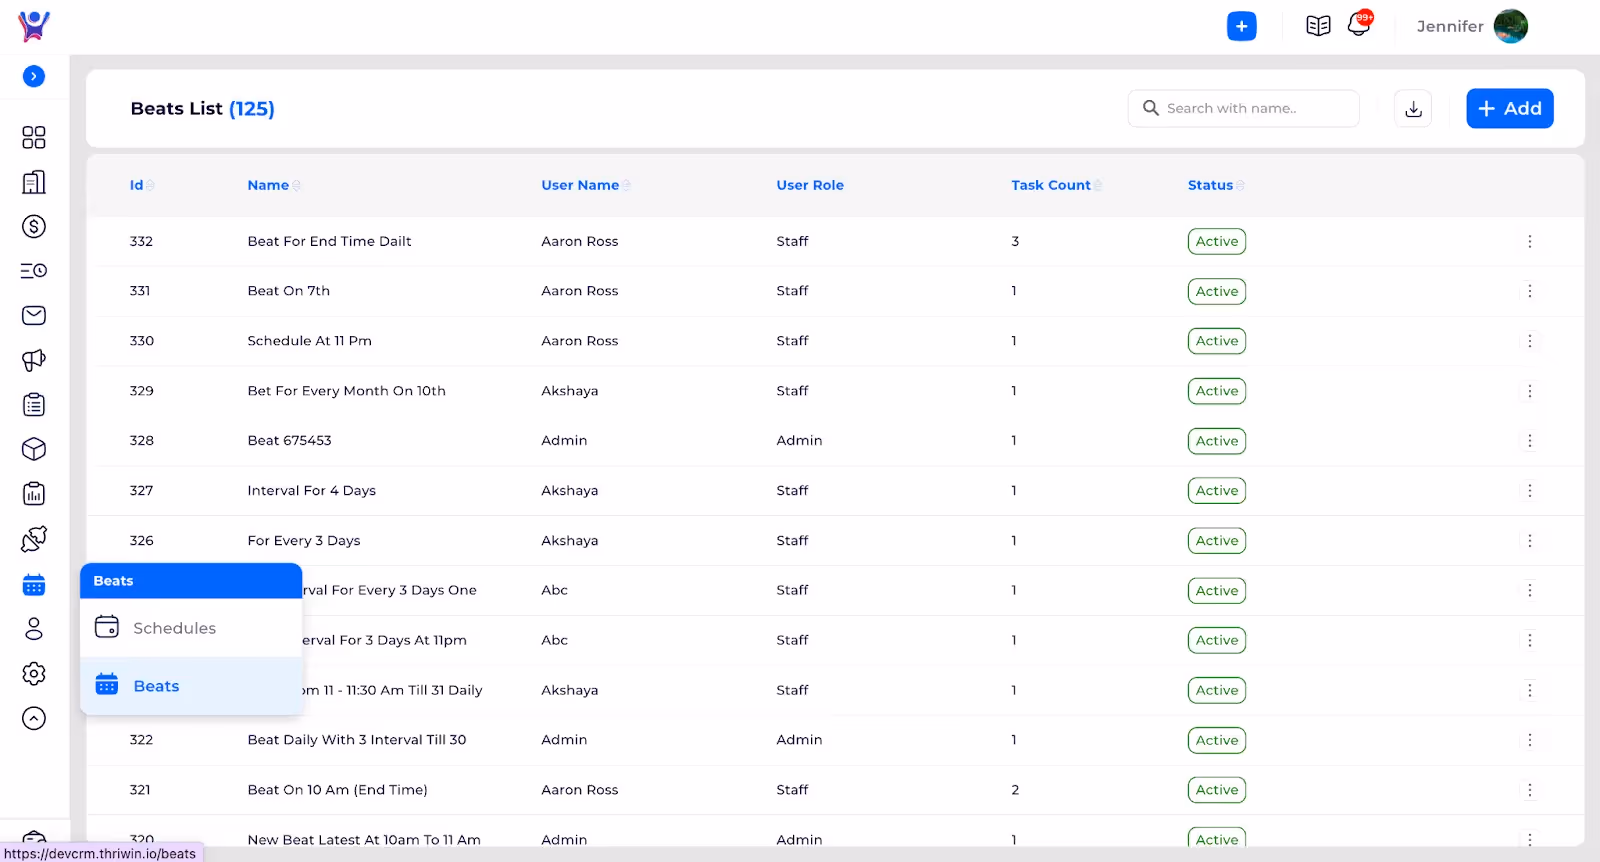The image size is (1600, 862).
Task: Click the blue Add button
Action: 1509,109
